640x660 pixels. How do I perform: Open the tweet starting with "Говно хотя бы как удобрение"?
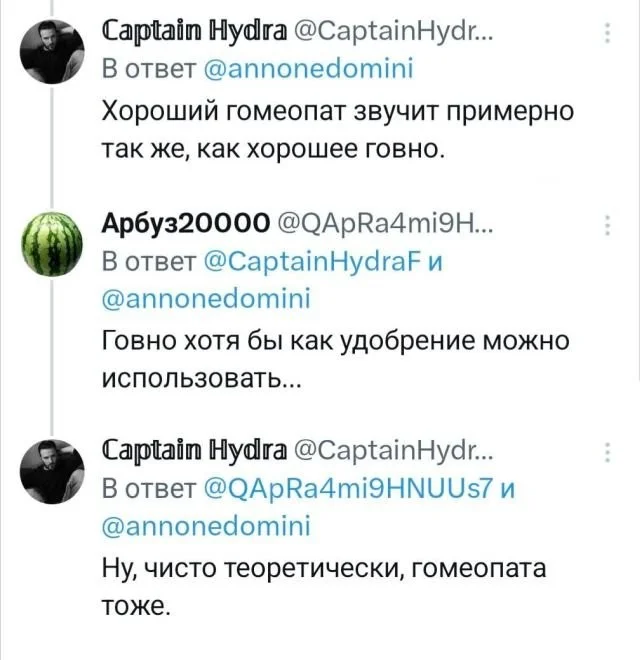click(x=335, y=358)
